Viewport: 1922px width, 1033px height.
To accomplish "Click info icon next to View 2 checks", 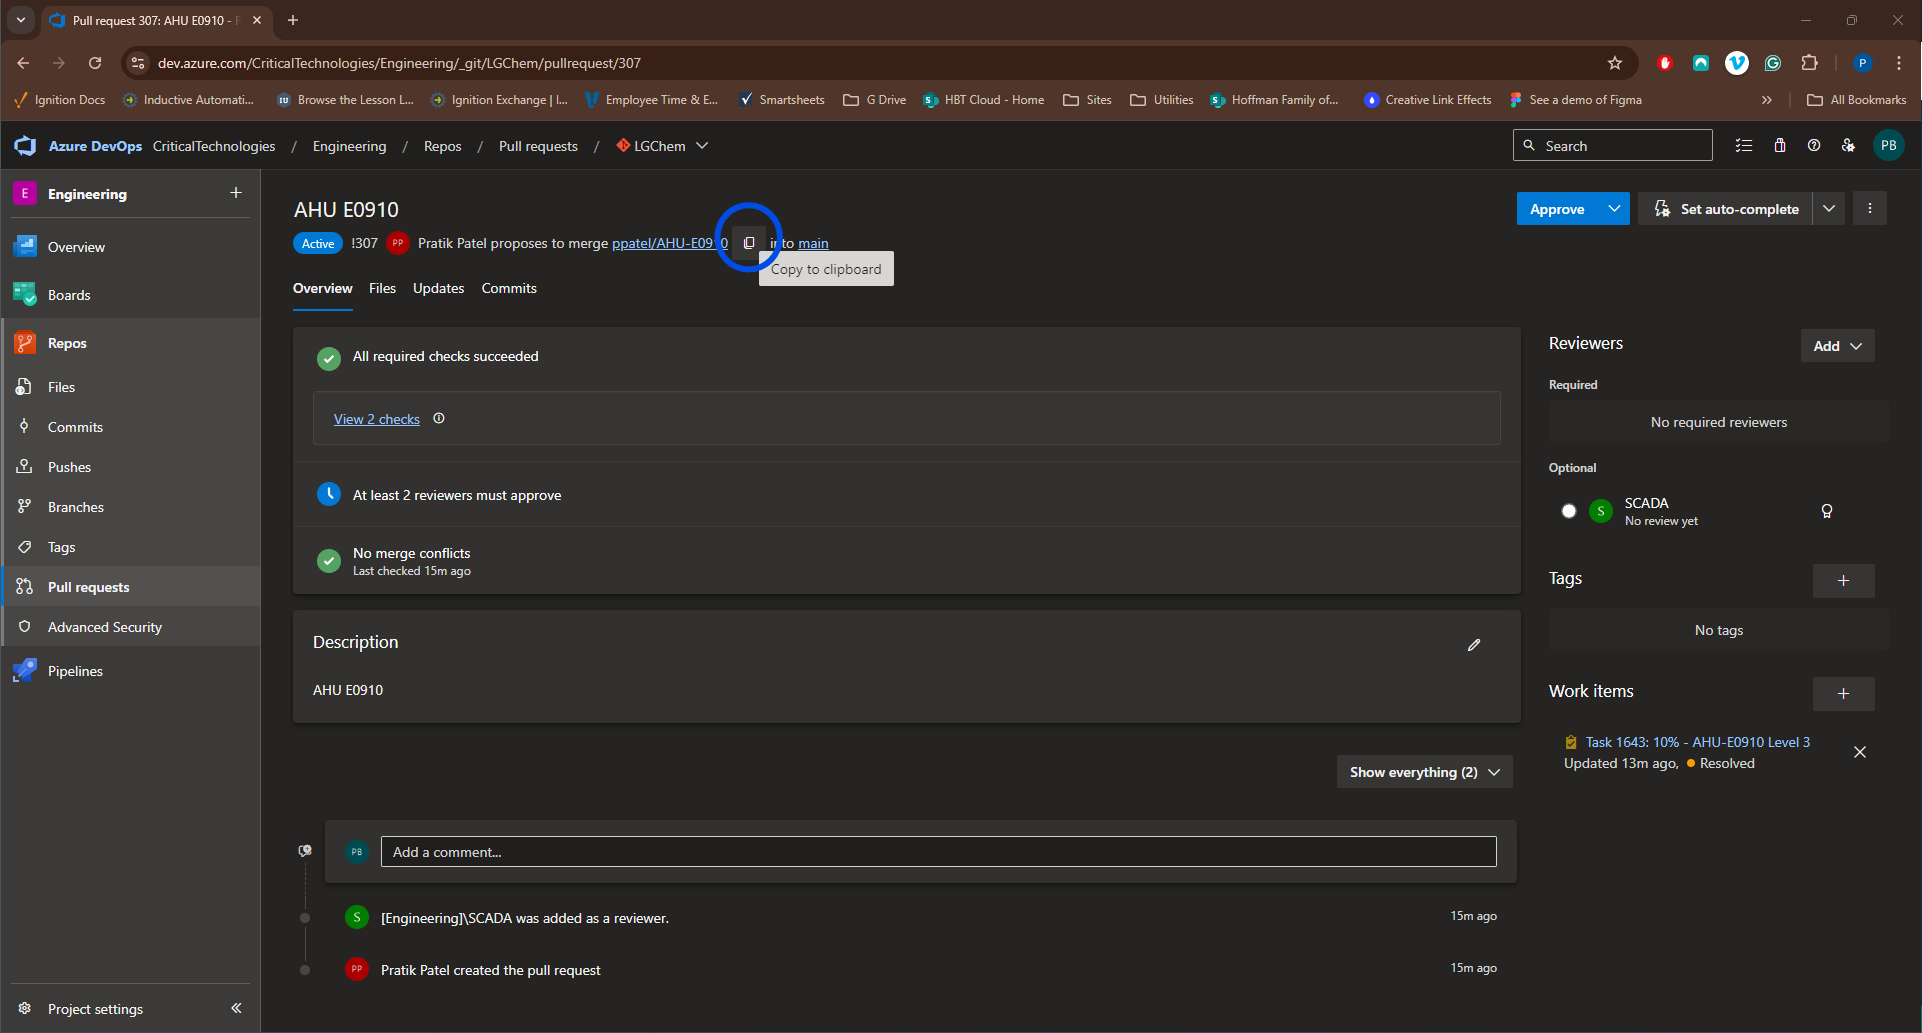I will pos(439,419).
